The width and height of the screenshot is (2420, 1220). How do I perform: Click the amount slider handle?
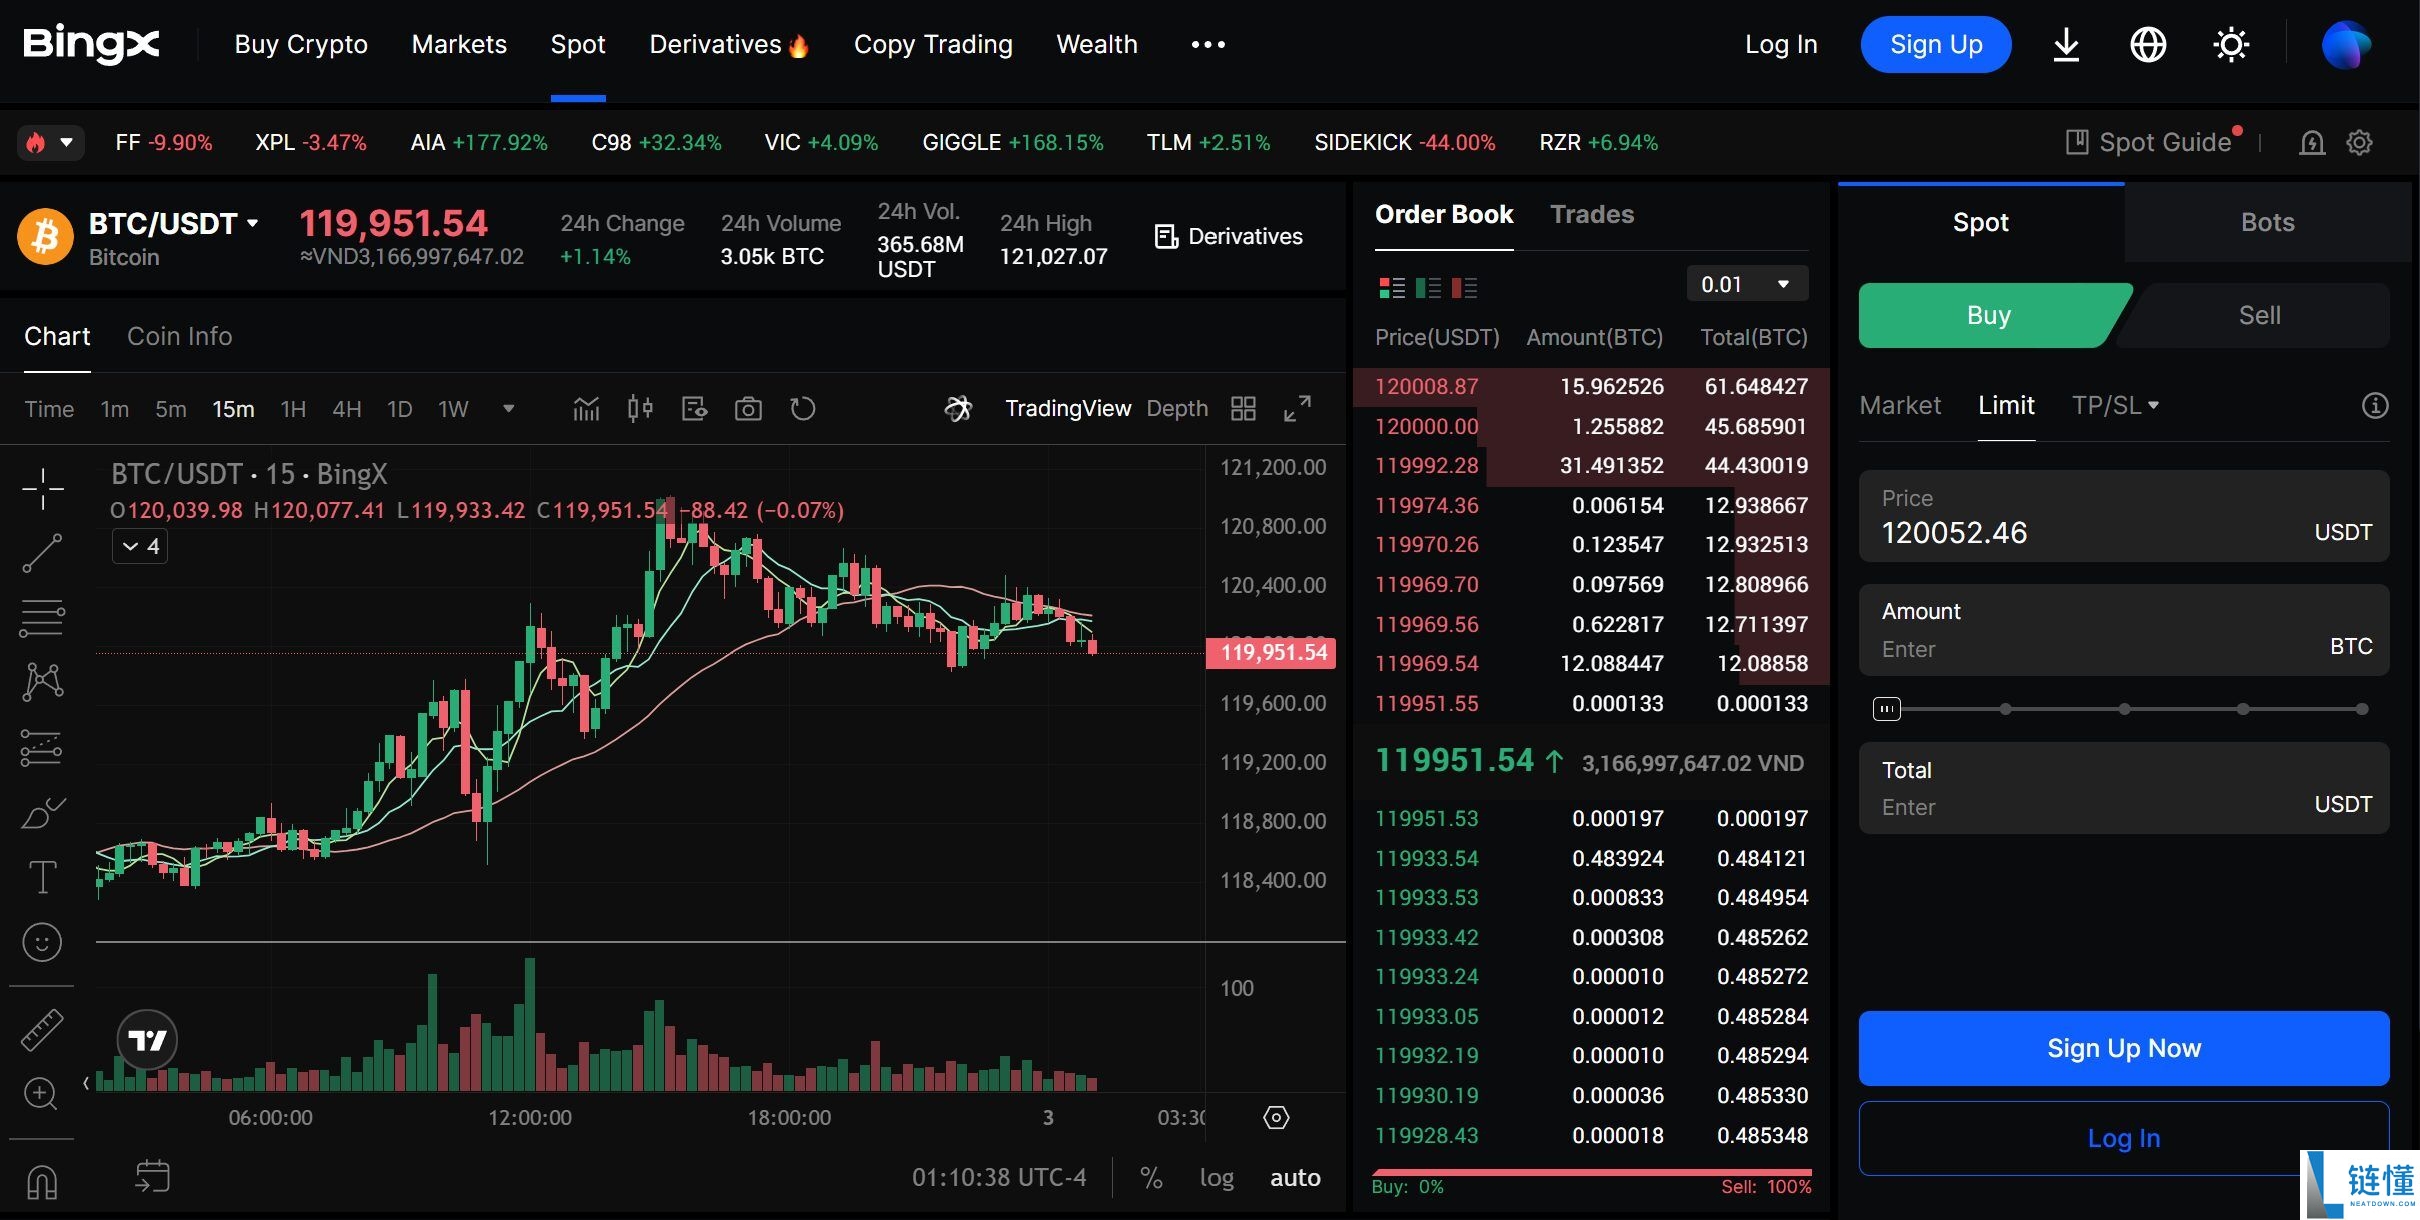click(1886, 709)
